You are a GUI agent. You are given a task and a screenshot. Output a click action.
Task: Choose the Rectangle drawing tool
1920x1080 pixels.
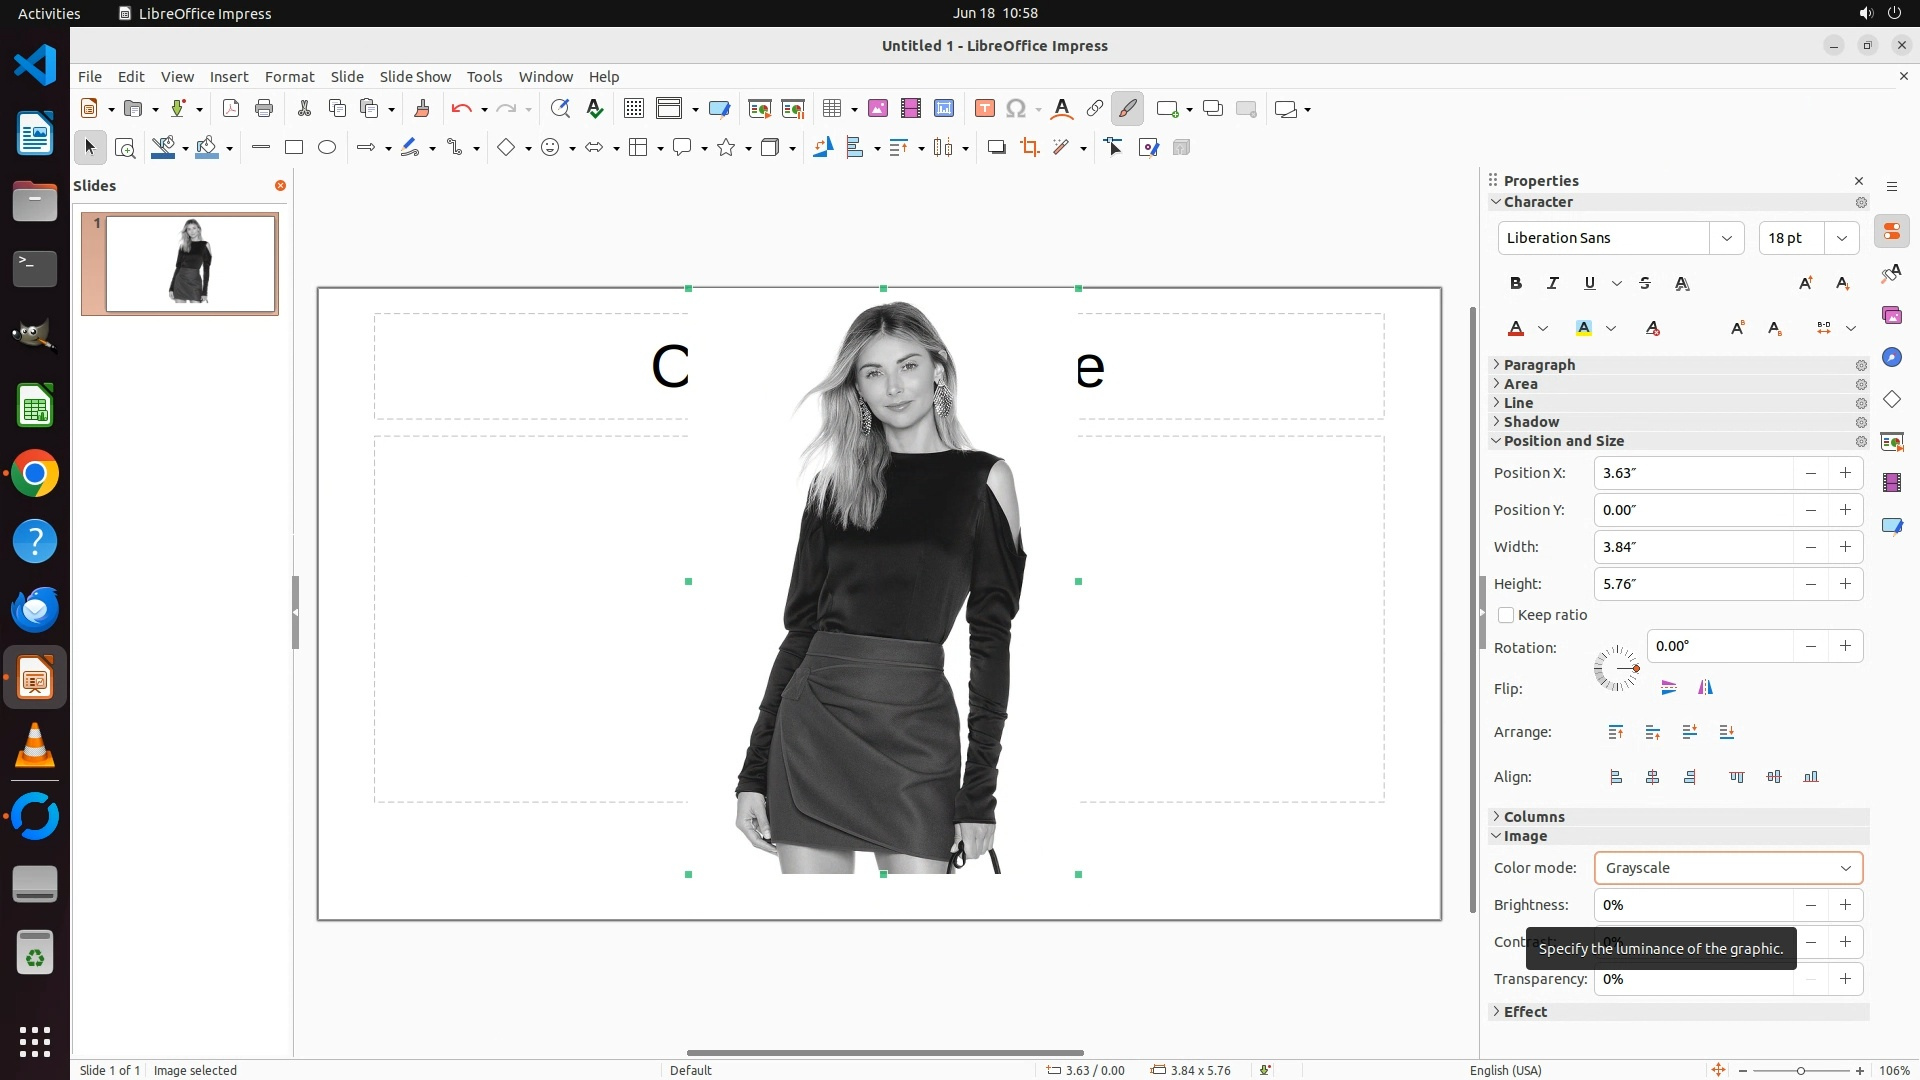294,148
